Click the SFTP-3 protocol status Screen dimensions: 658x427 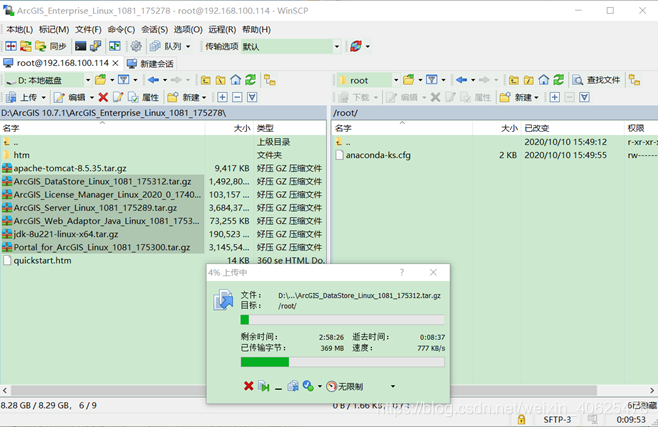[x=557, y=419]
